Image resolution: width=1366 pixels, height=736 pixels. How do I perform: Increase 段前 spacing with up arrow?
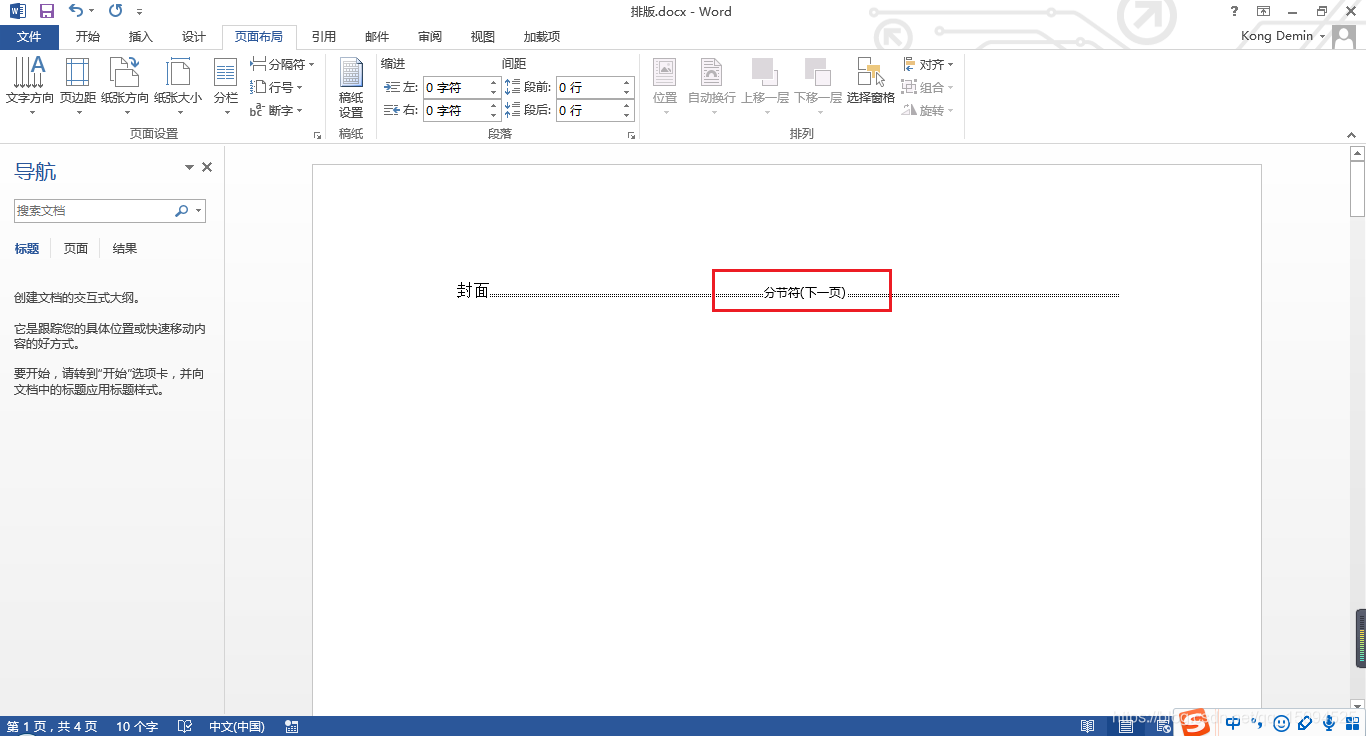click(x=627, y=83)
